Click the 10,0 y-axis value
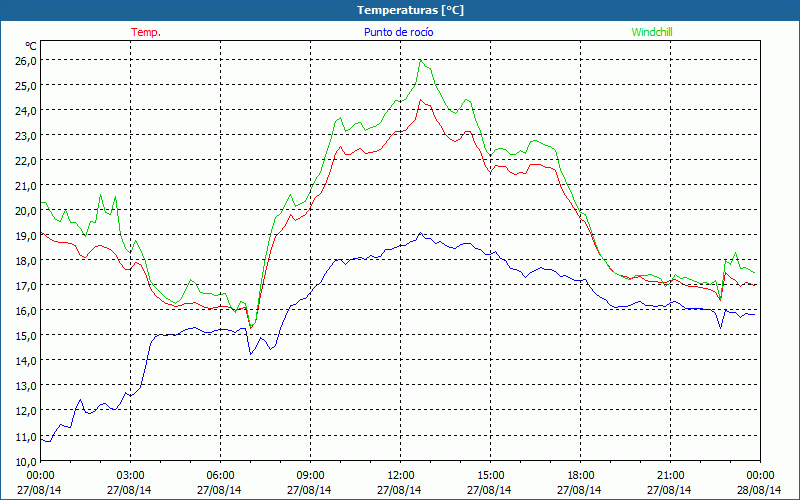This screenshot has height=500, width=800. click(24, 462)
